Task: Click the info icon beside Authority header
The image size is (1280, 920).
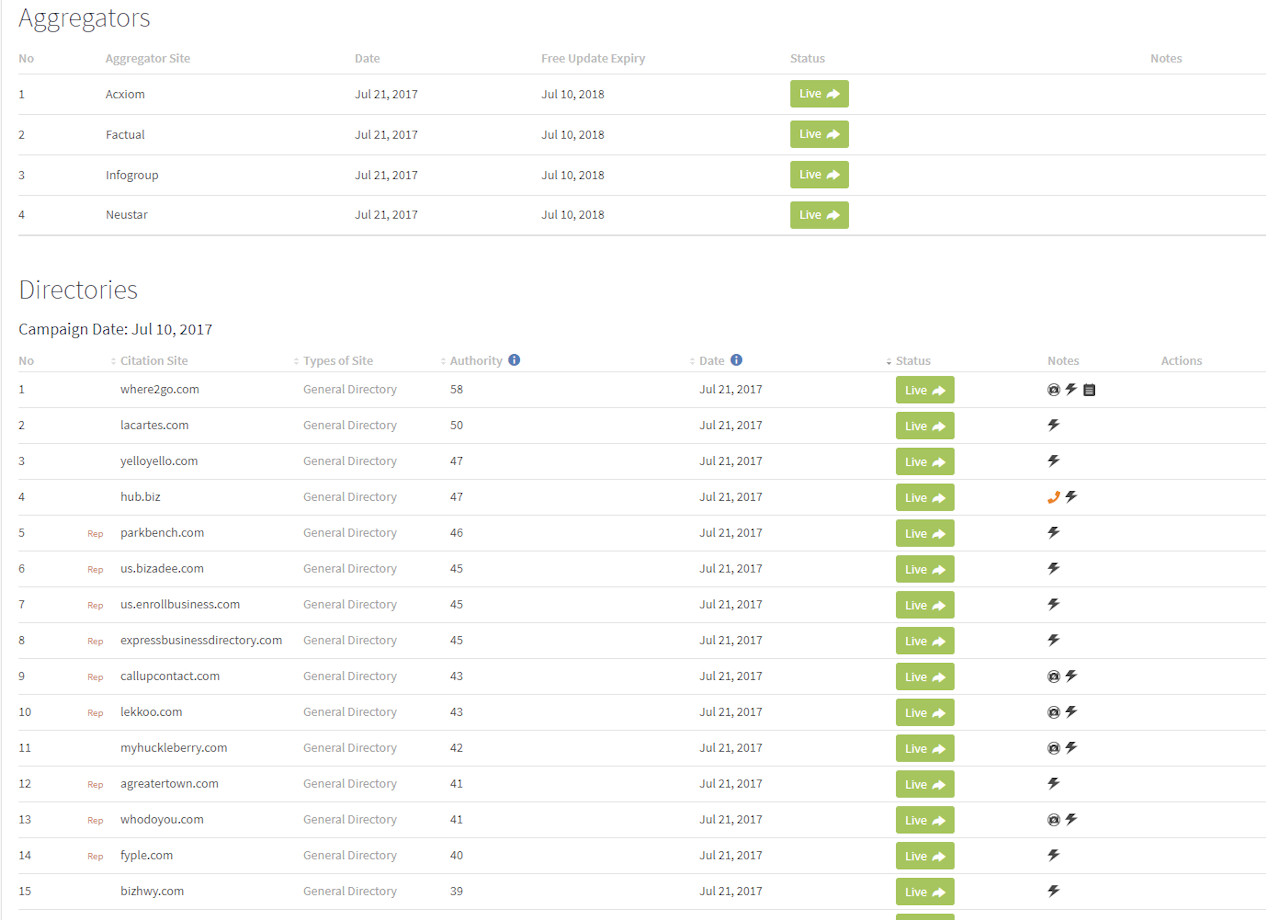Action: click(x=514, y=360)
